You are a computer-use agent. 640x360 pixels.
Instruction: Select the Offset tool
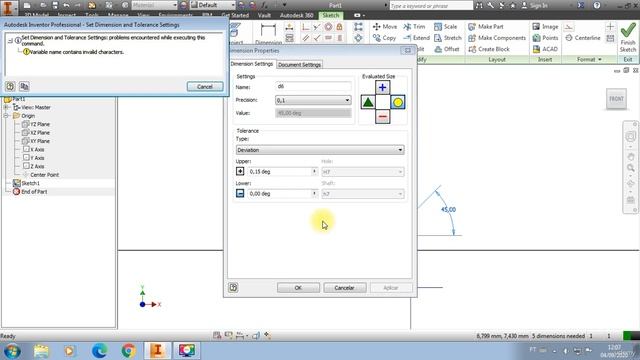[447, 49]
